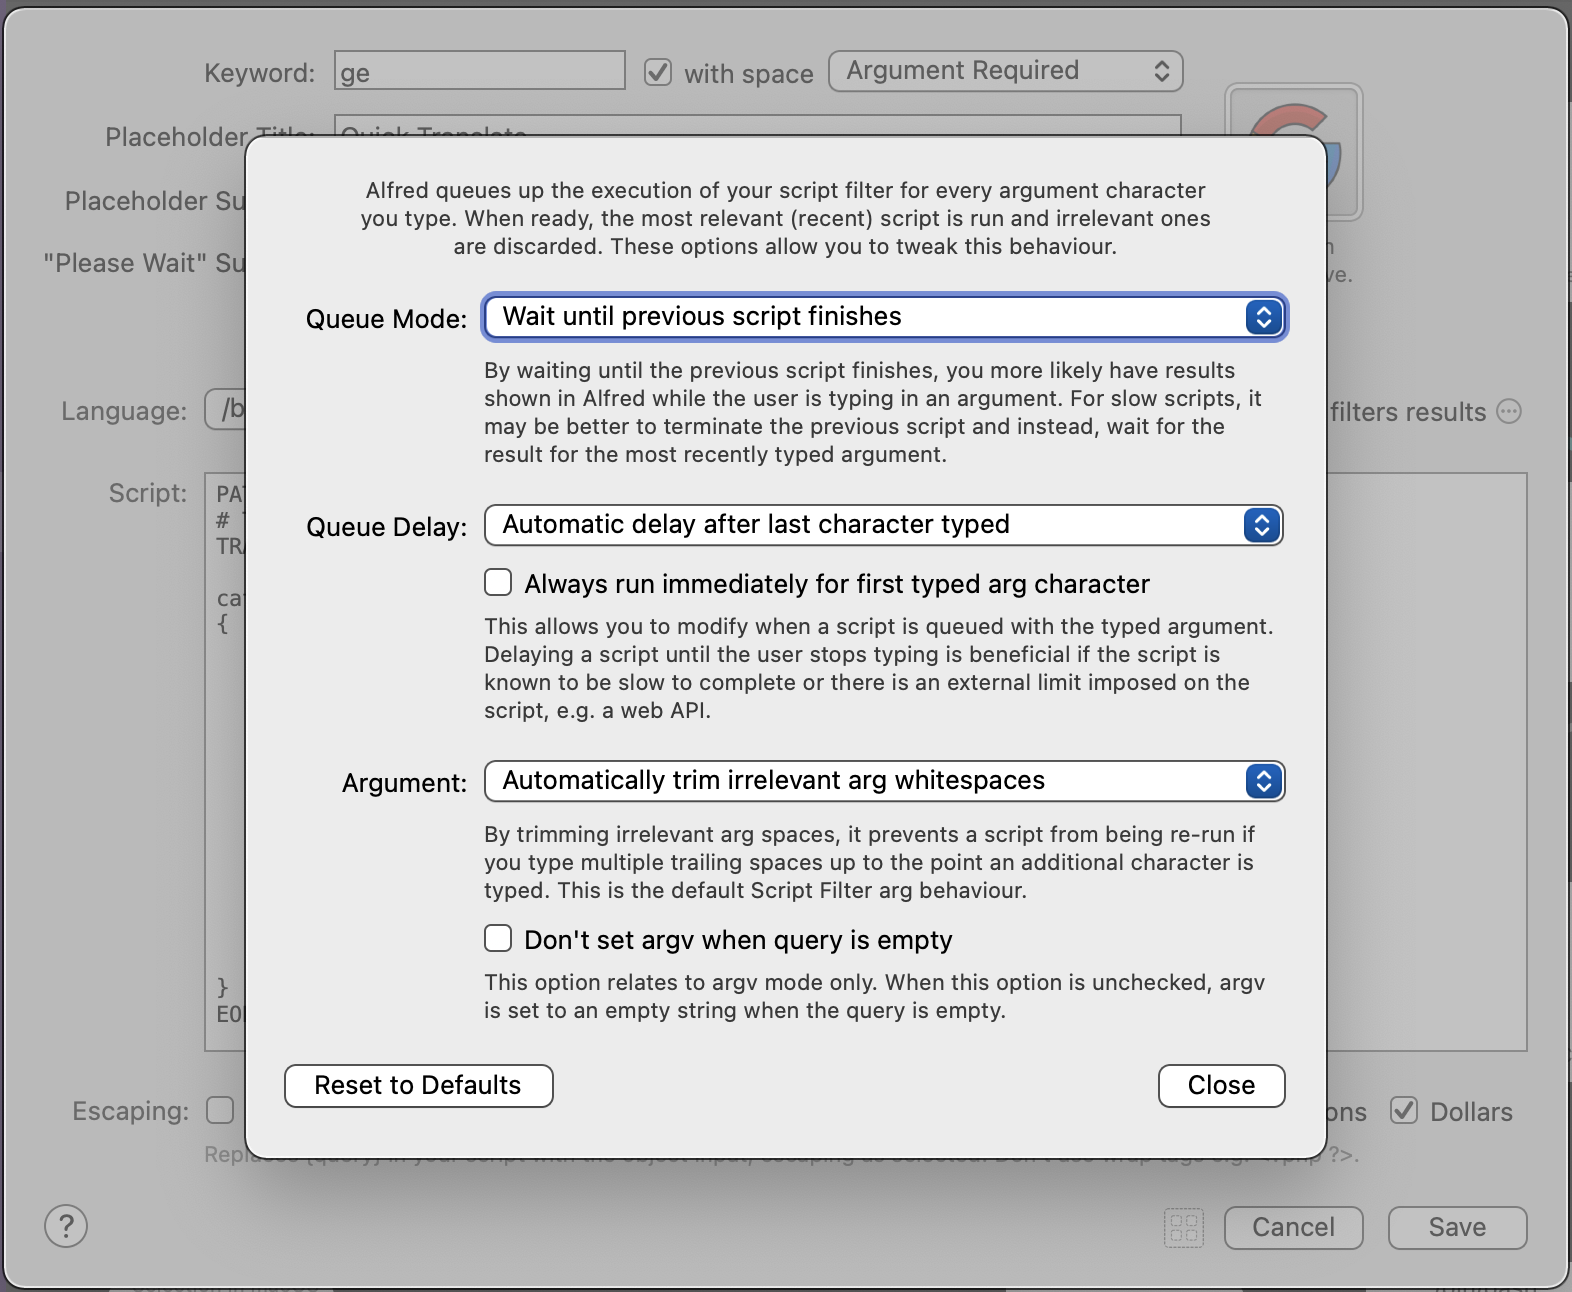This screenshot has width=1572, height=1292.
Task: Toggle the Dollars escaping checkbox
Action: tap(1404, 1110)
